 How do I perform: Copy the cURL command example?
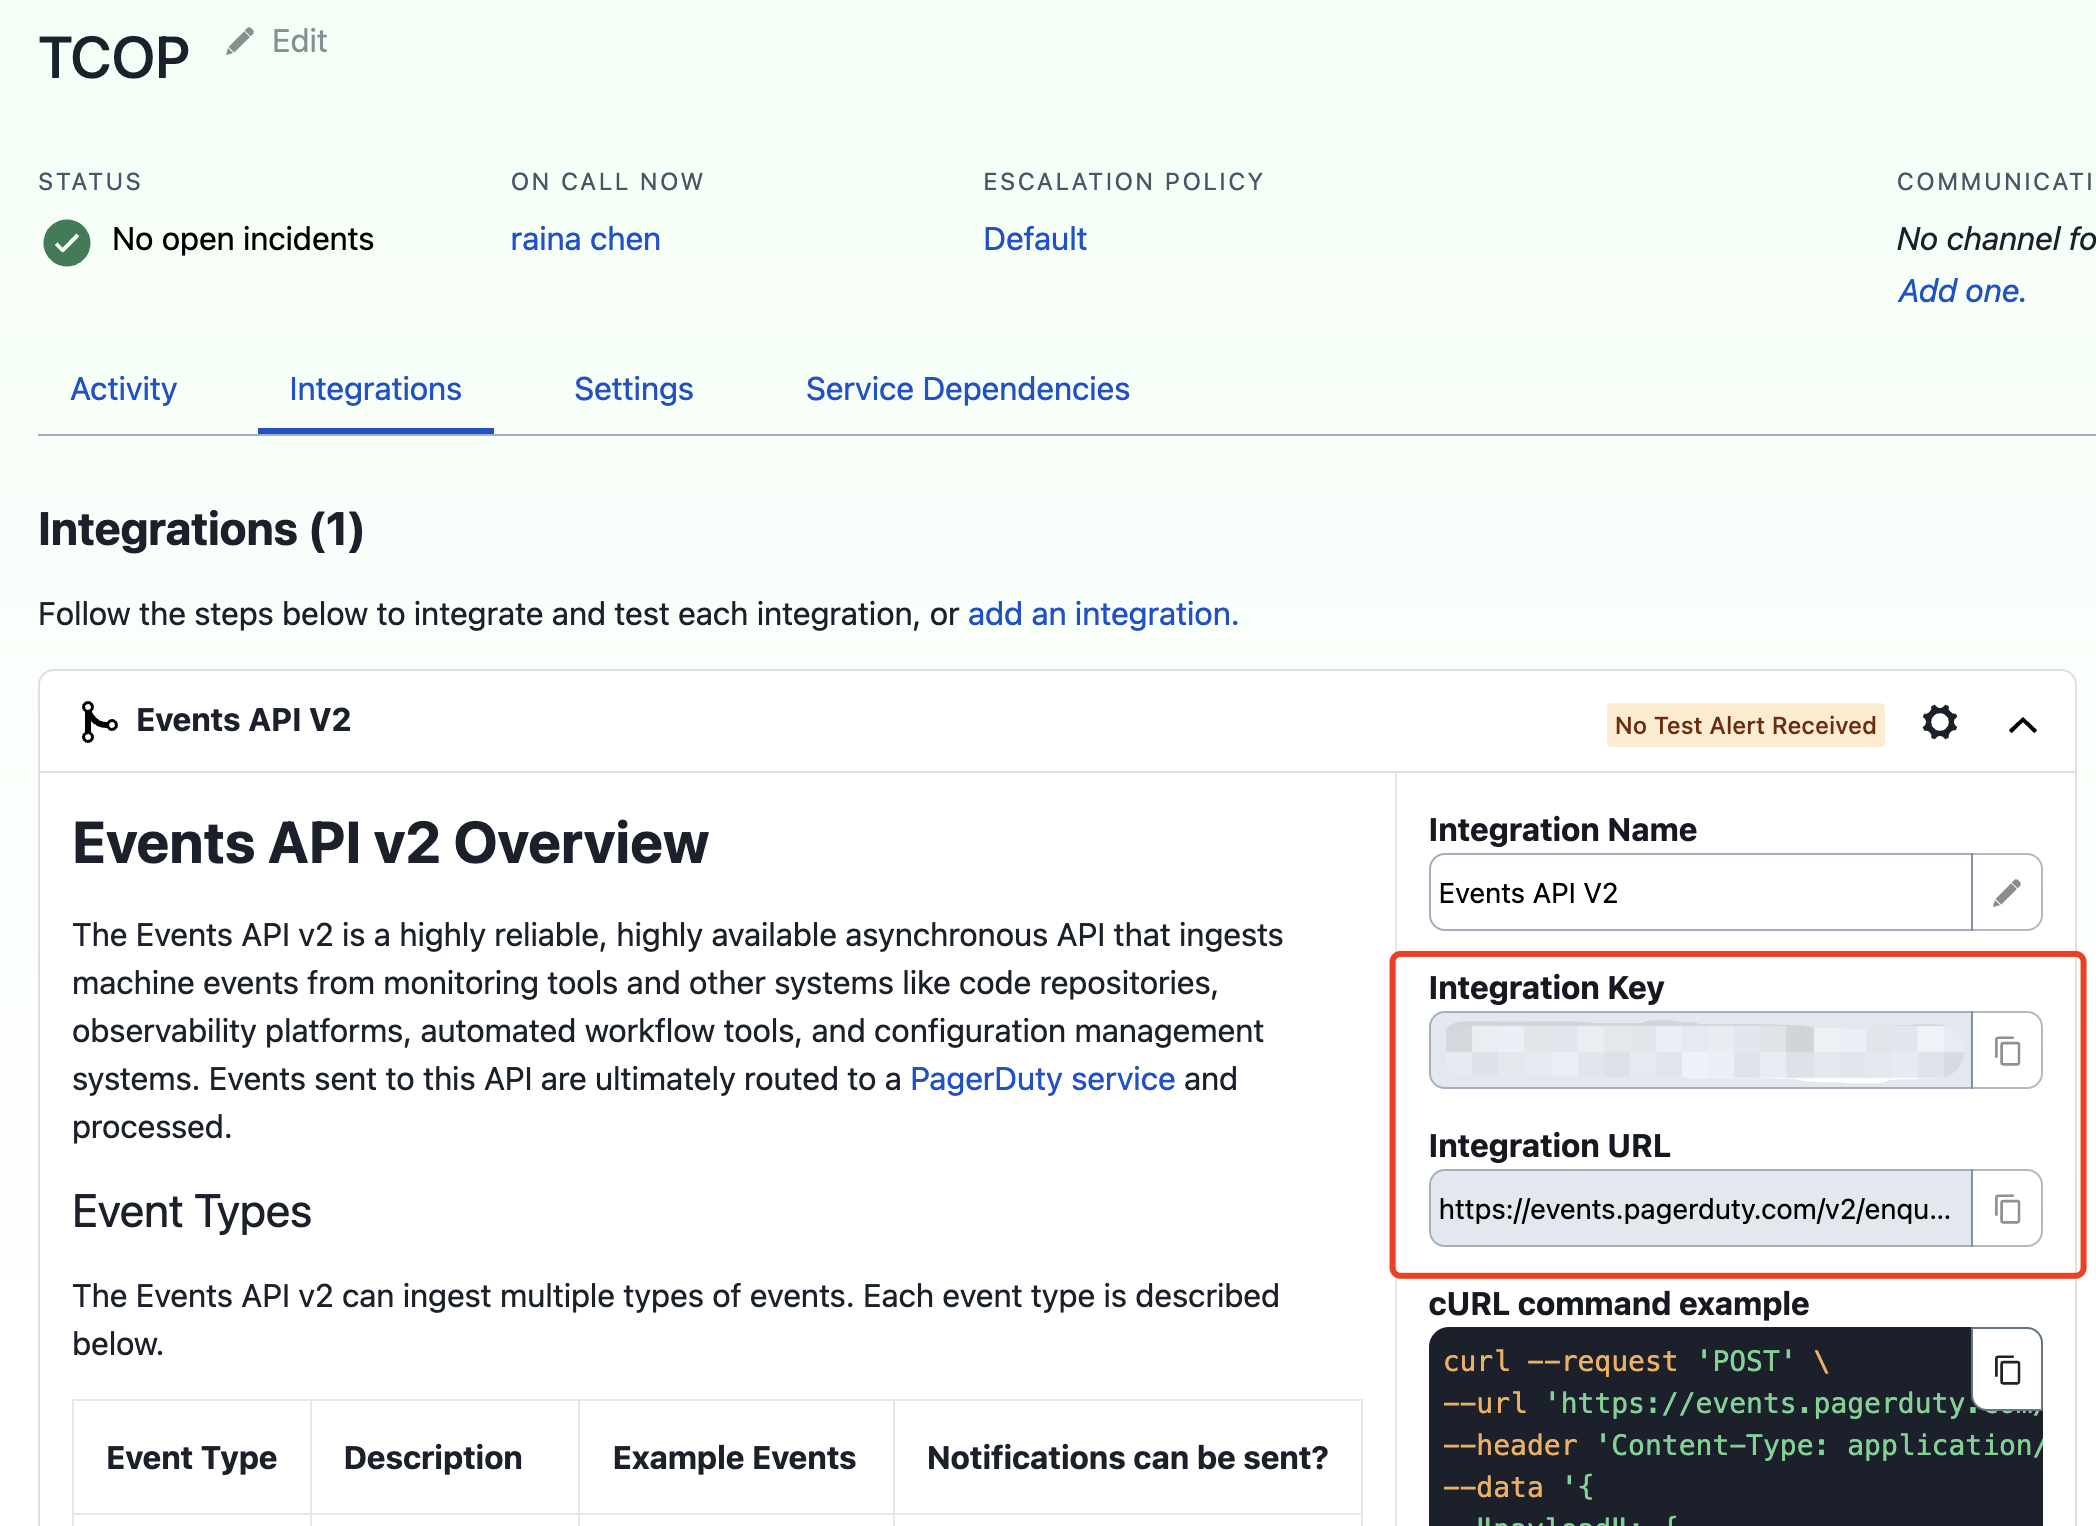(2007, 1369)
